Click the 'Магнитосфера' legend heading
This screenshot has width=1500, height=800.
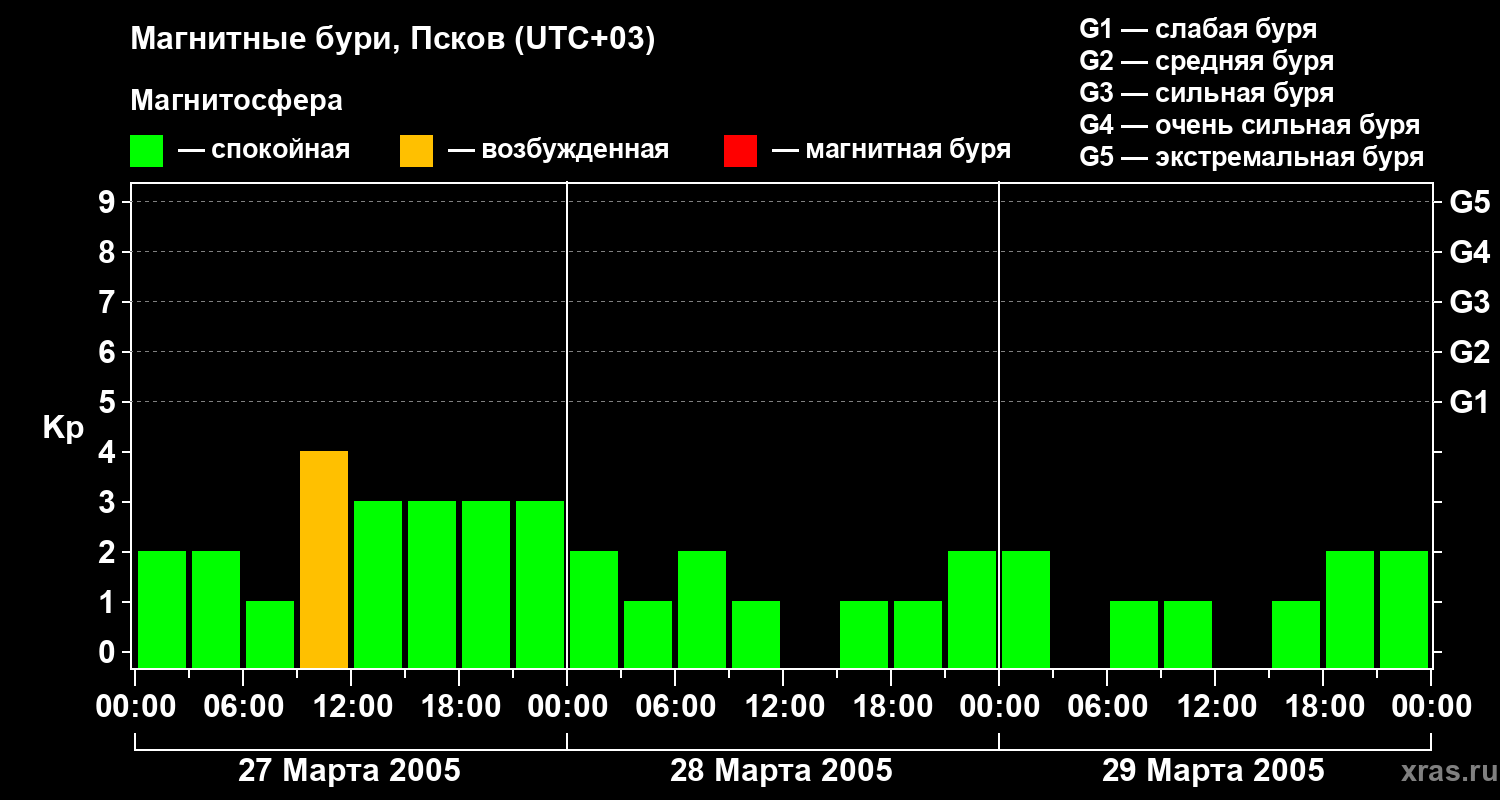pyautogui.click(x=237, y=101)
